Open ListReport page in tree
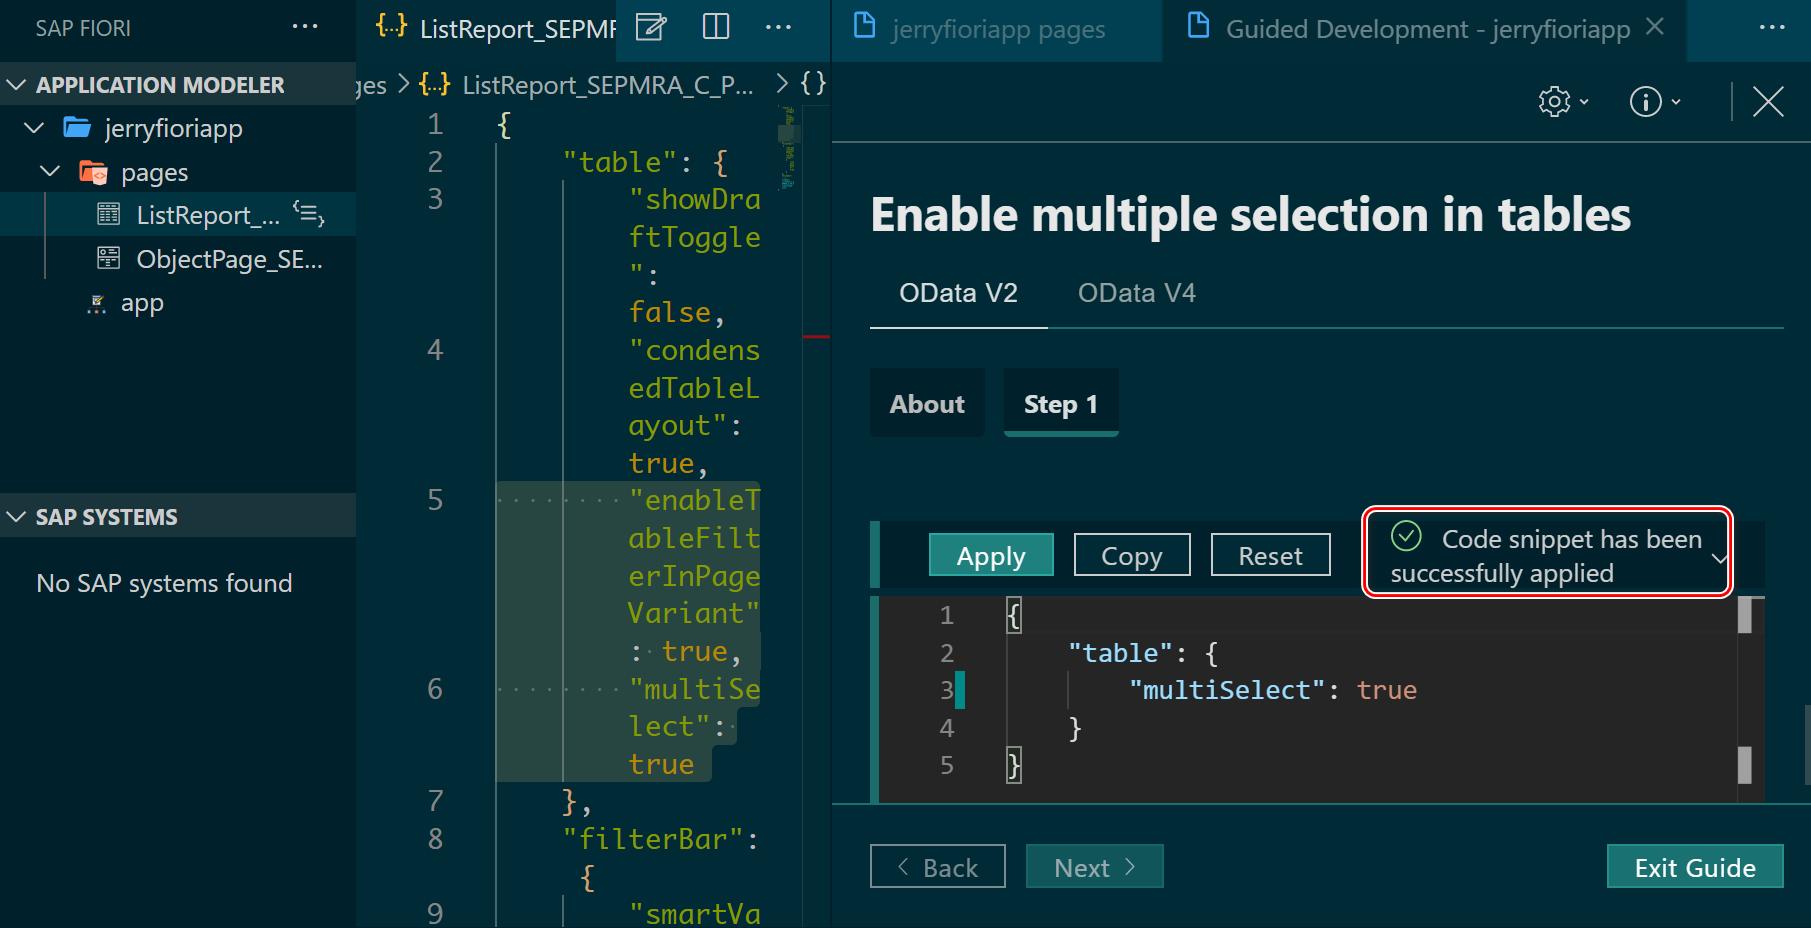 coord(208,215)
